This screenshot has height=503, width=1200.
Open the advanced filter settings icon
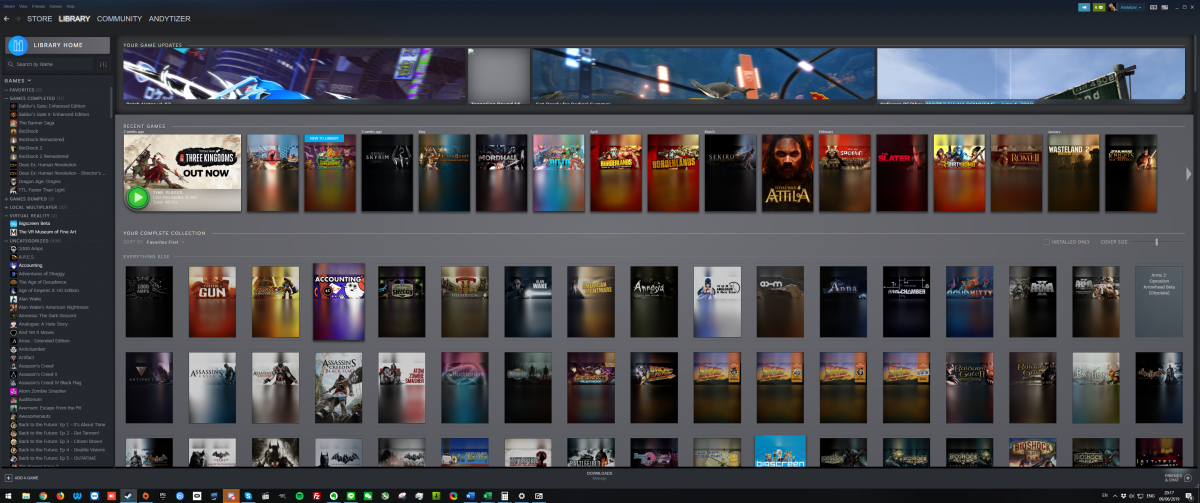(x=102, y=64)
